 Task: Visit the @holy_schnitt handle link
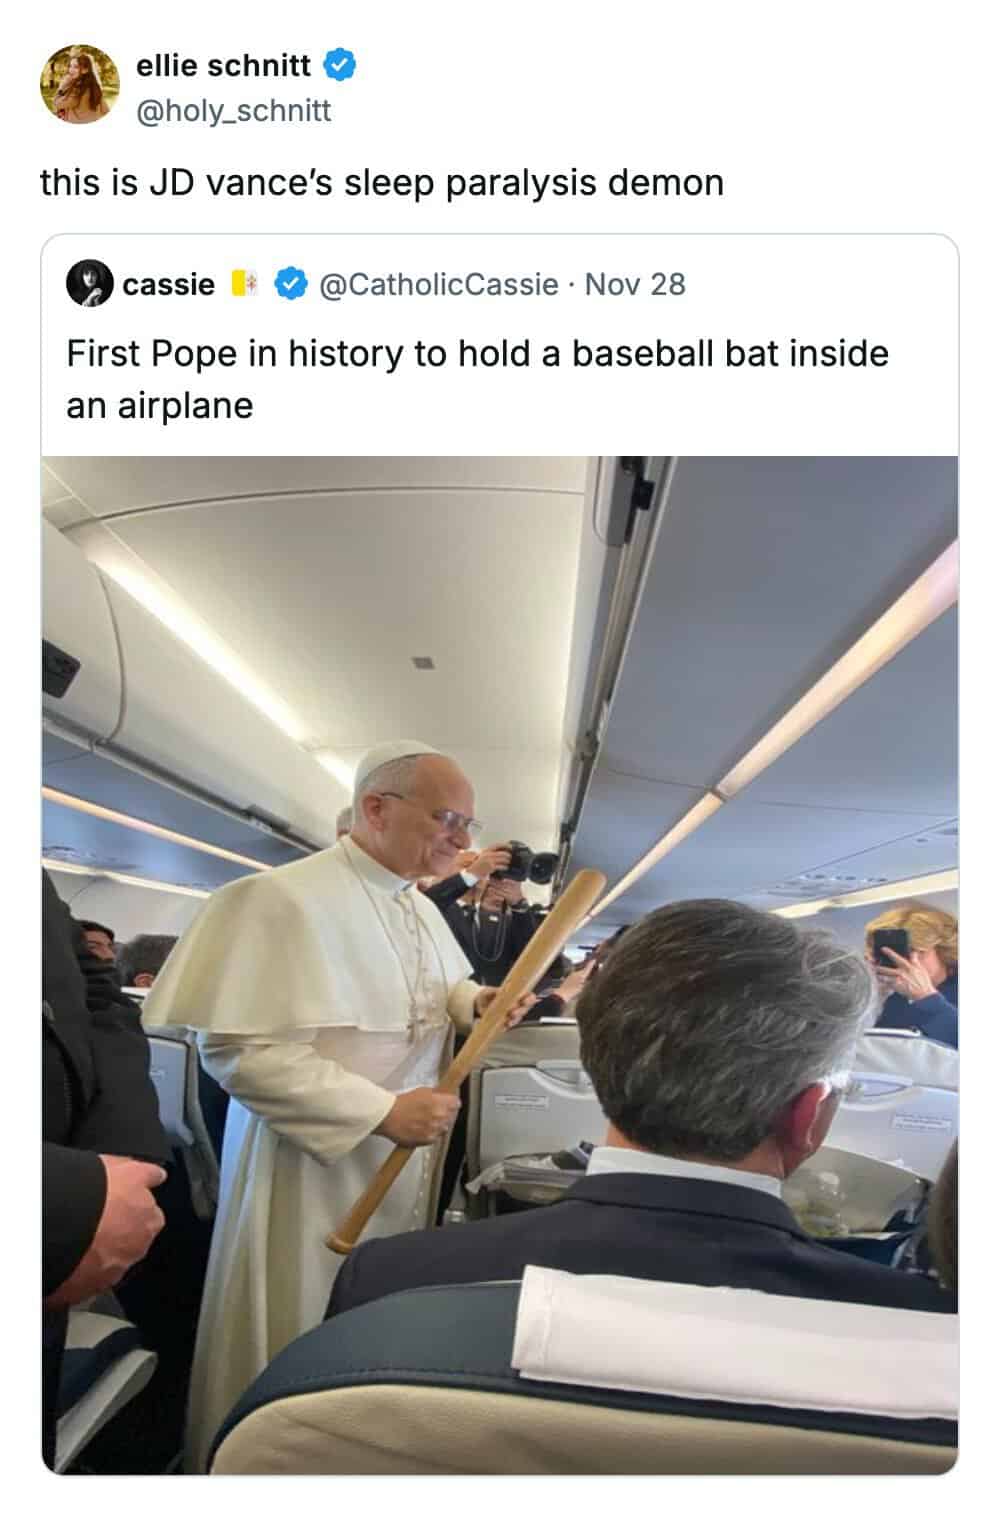[233, 111]
